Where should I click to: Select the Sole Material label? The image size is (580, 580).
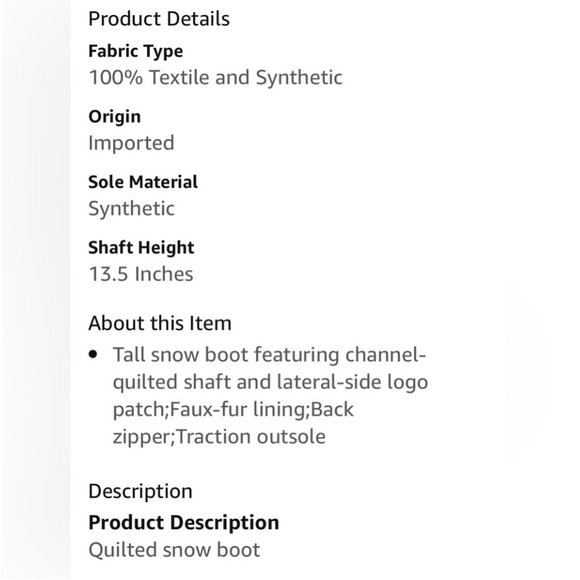coord(143,182)
